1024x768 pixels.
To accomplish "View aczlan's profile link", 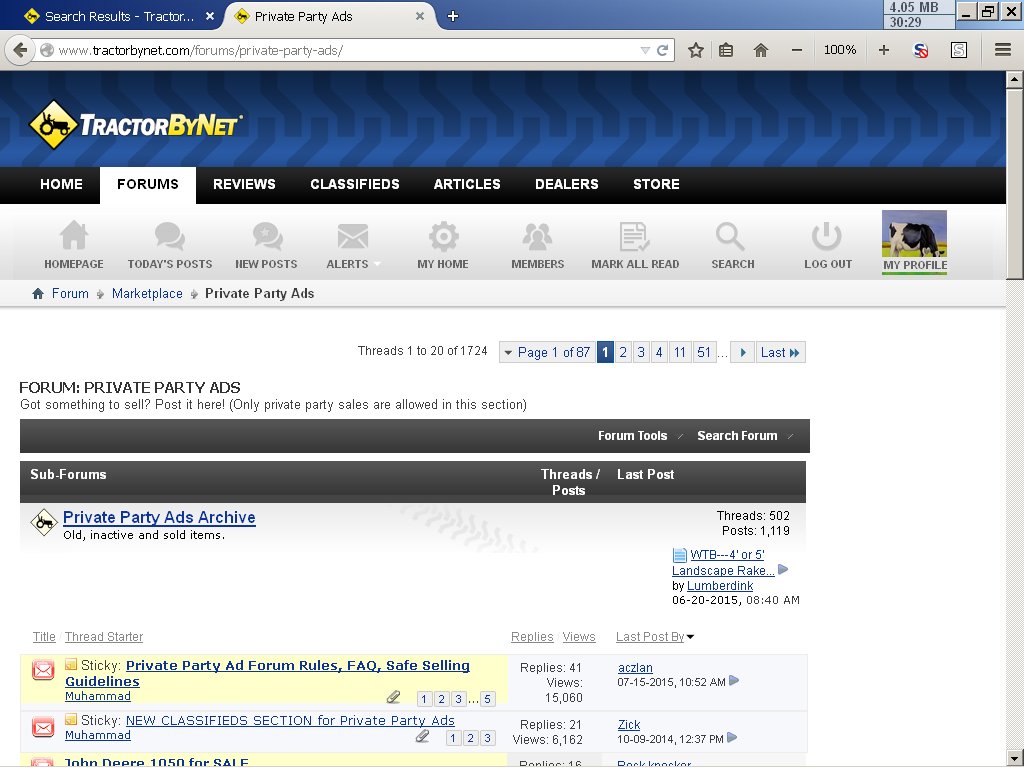I will 635,667.
